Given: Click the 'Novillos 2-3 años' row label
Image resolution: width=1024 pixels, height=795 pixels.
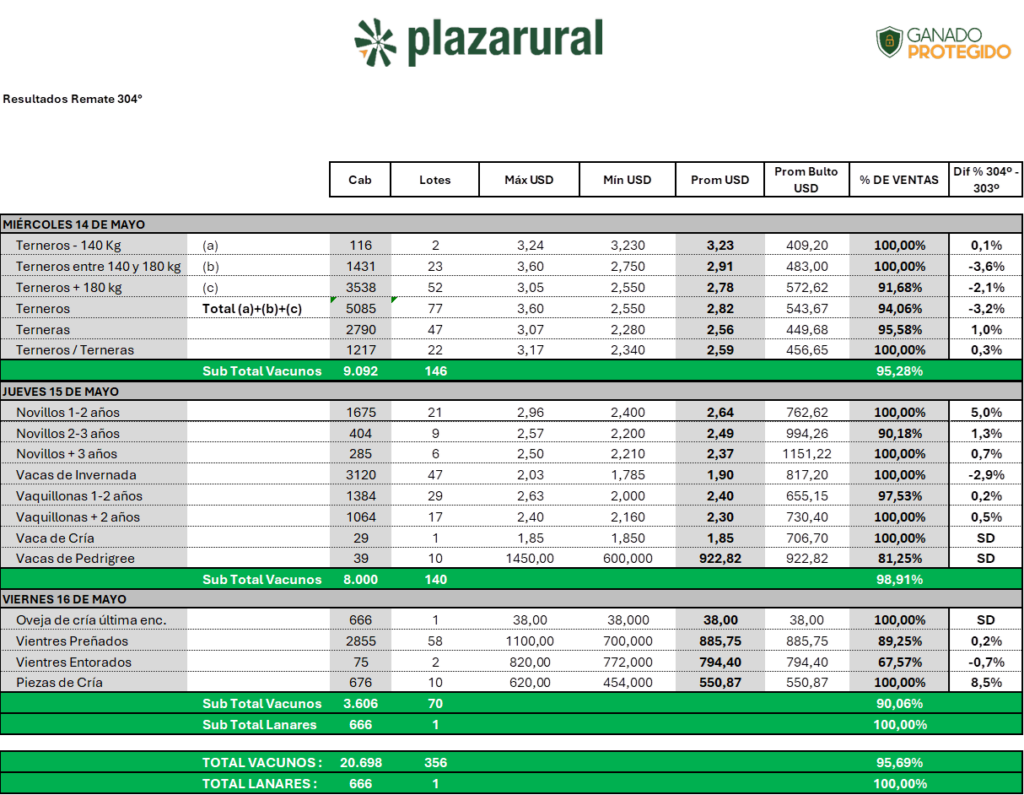Looking at the screenshot, I should tap(68, 434).
